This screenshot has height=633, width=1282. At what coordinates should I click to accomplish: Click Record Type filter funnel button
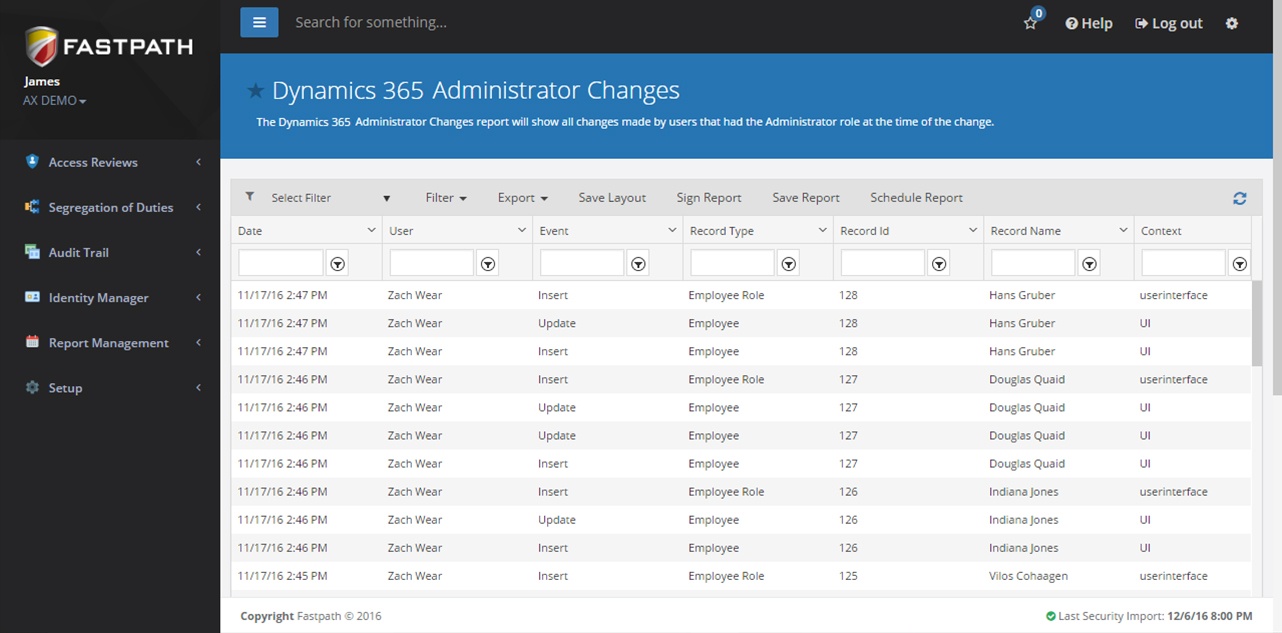(789, 264)
